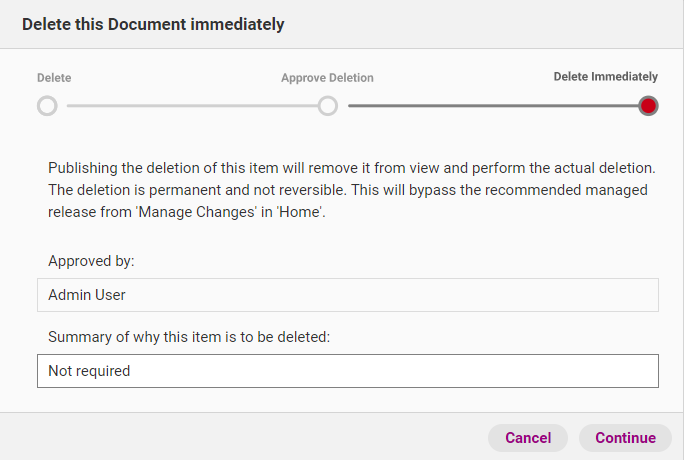Viewport: 684px width, 460px height.
Task: Click empty area of the dialog footer bar
Action: 240,436
